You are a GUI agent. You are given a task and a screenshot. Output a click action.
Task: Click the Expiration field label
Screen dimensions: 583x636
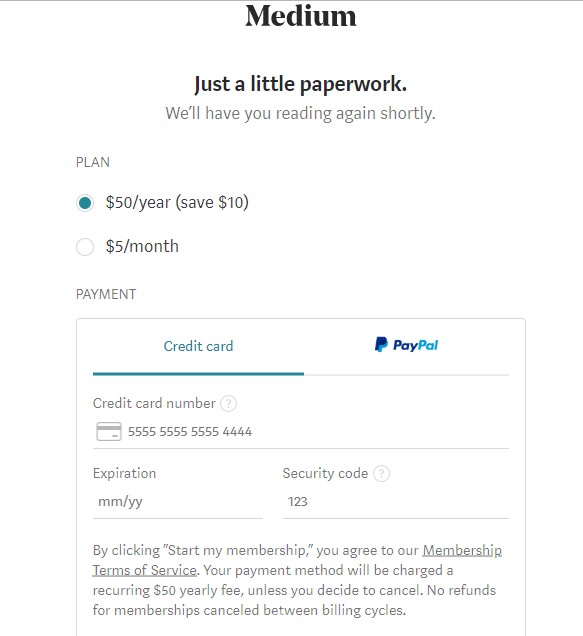tap(125, 473)
